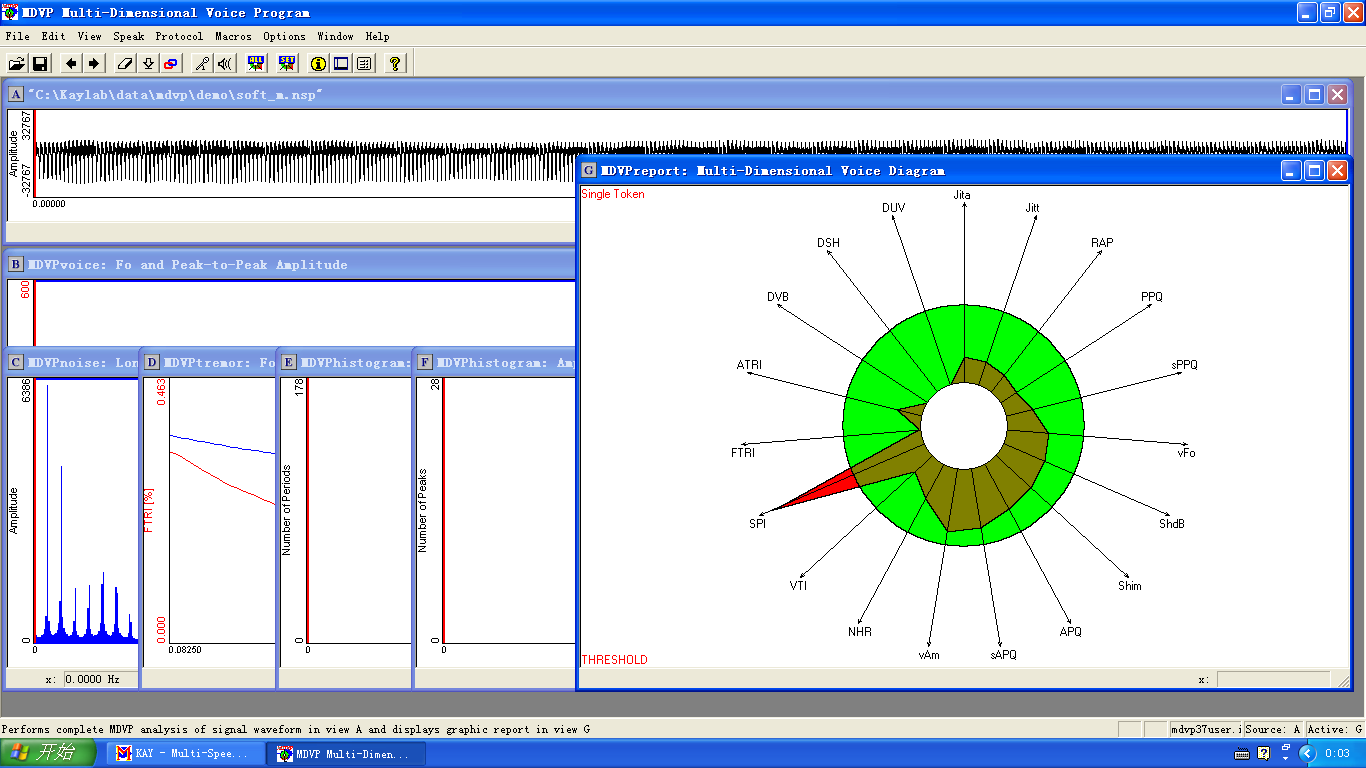Click the VTI parameter label
Viewport: 1366px width, 768px height.
coord(798,585)
